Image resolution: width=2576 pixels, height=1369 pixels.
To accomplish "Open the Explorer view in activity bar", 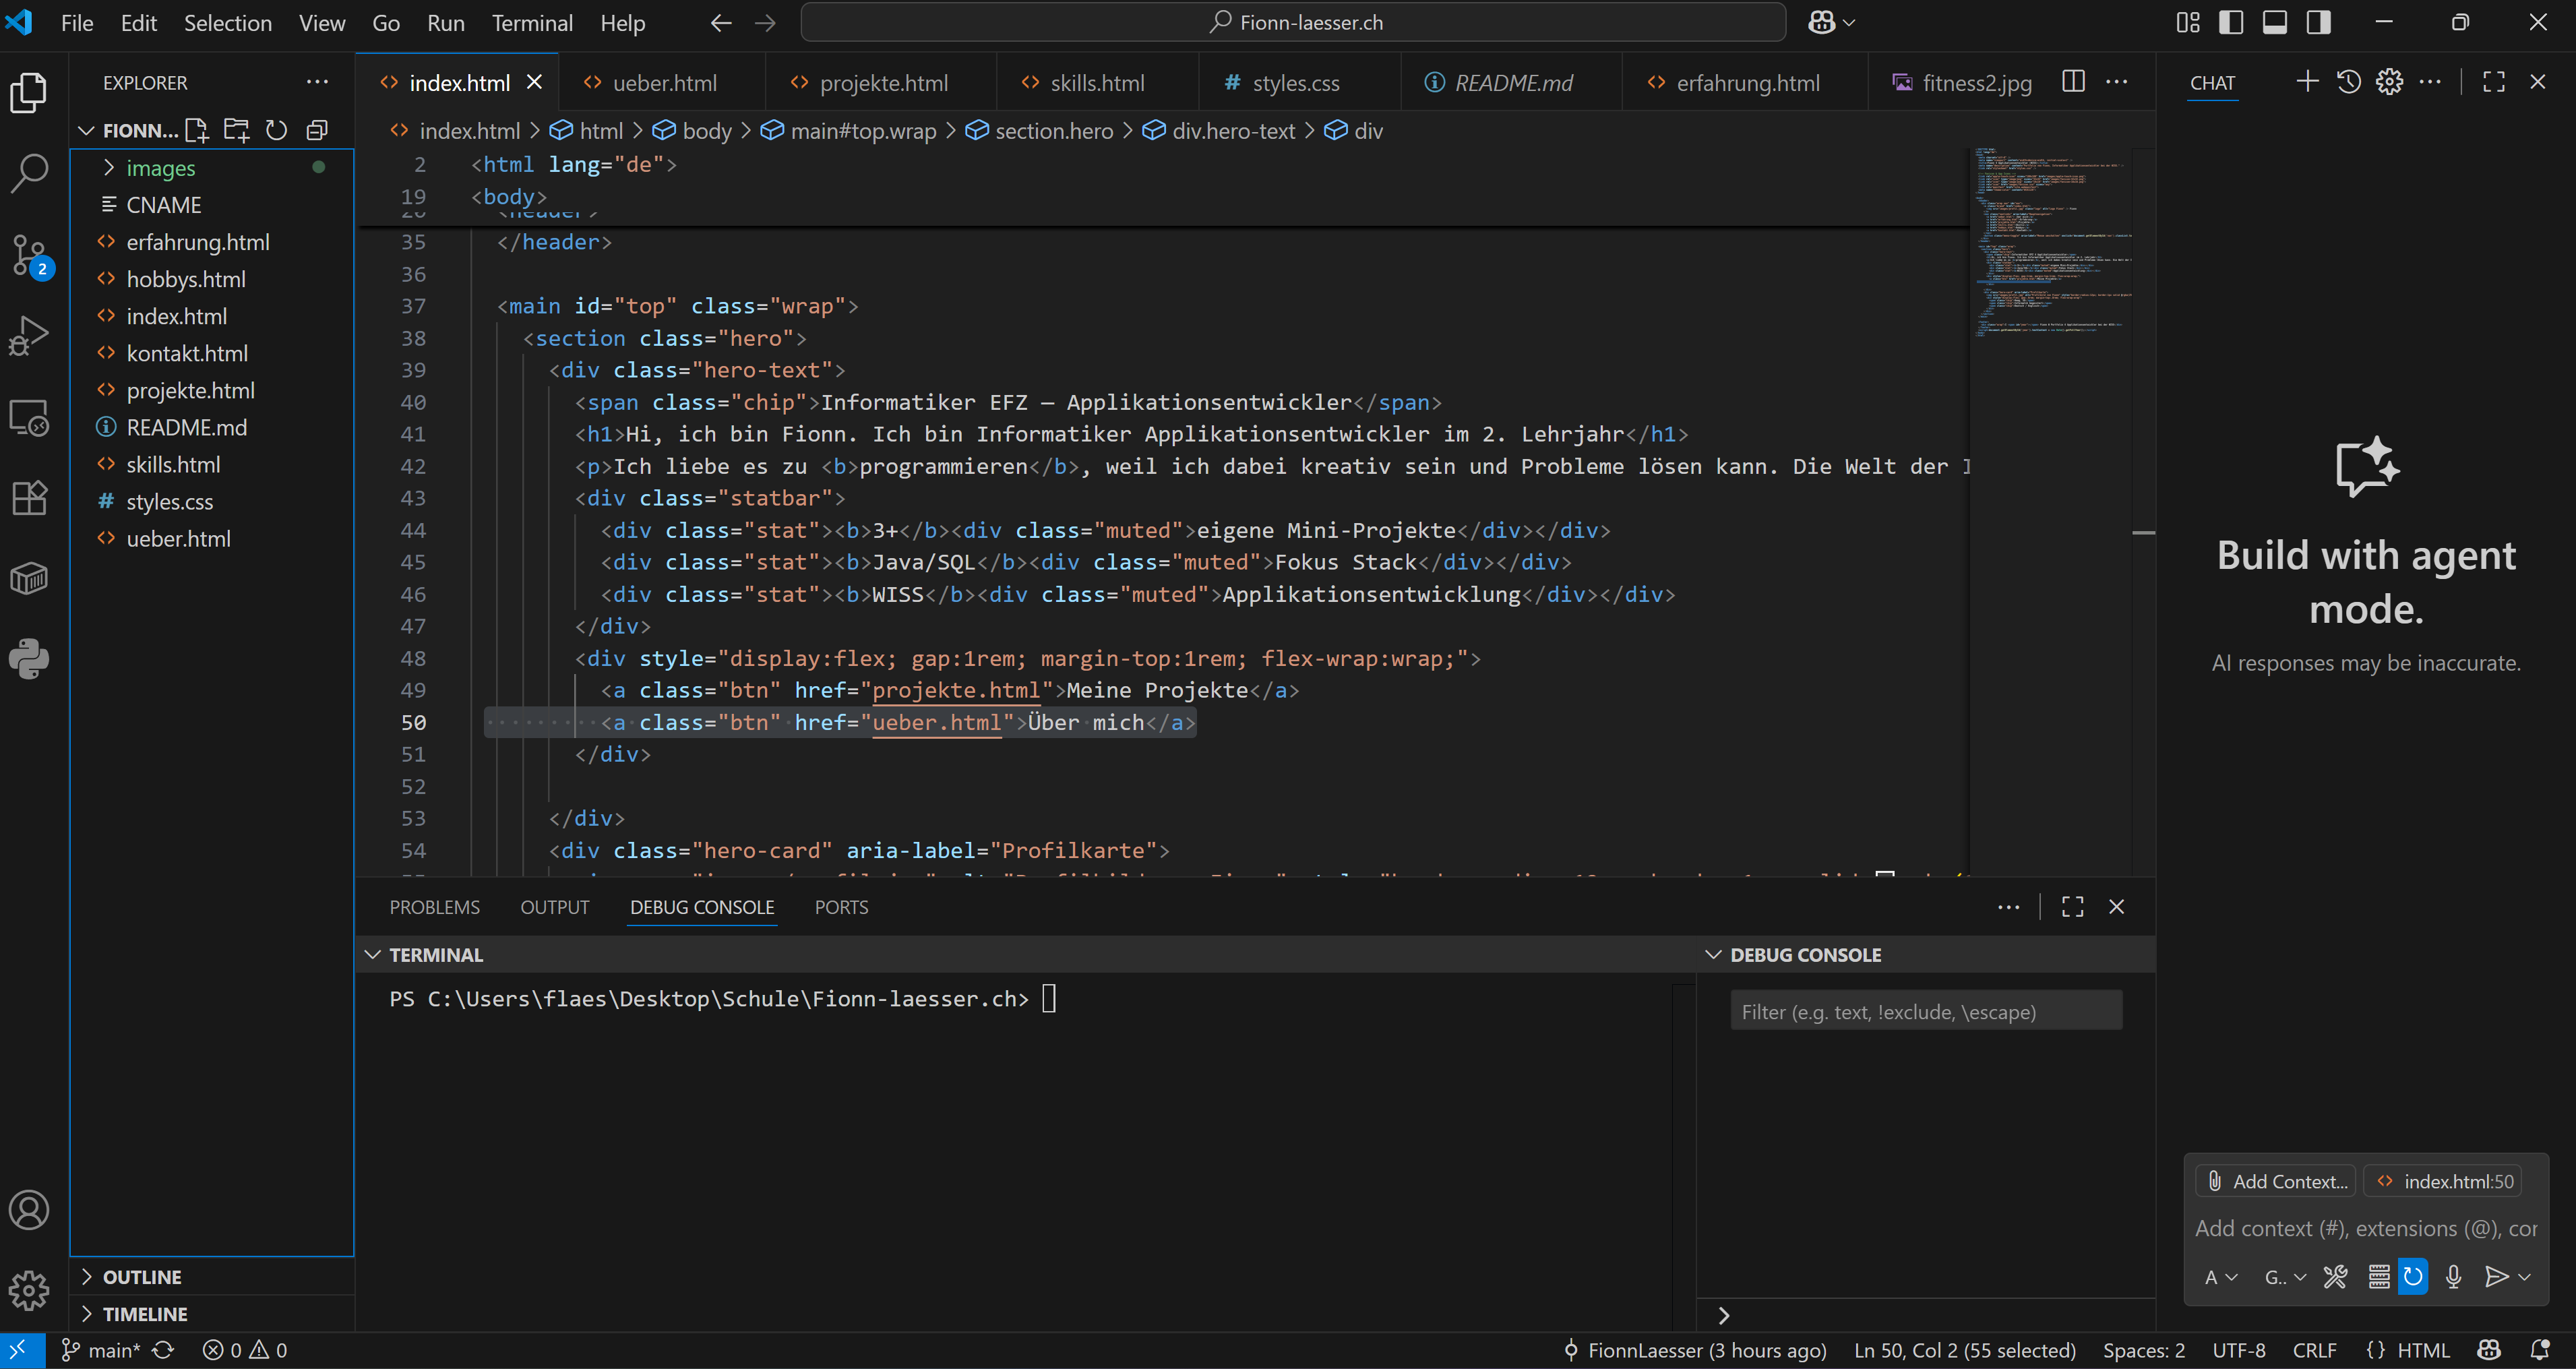I will coord(29,92).
